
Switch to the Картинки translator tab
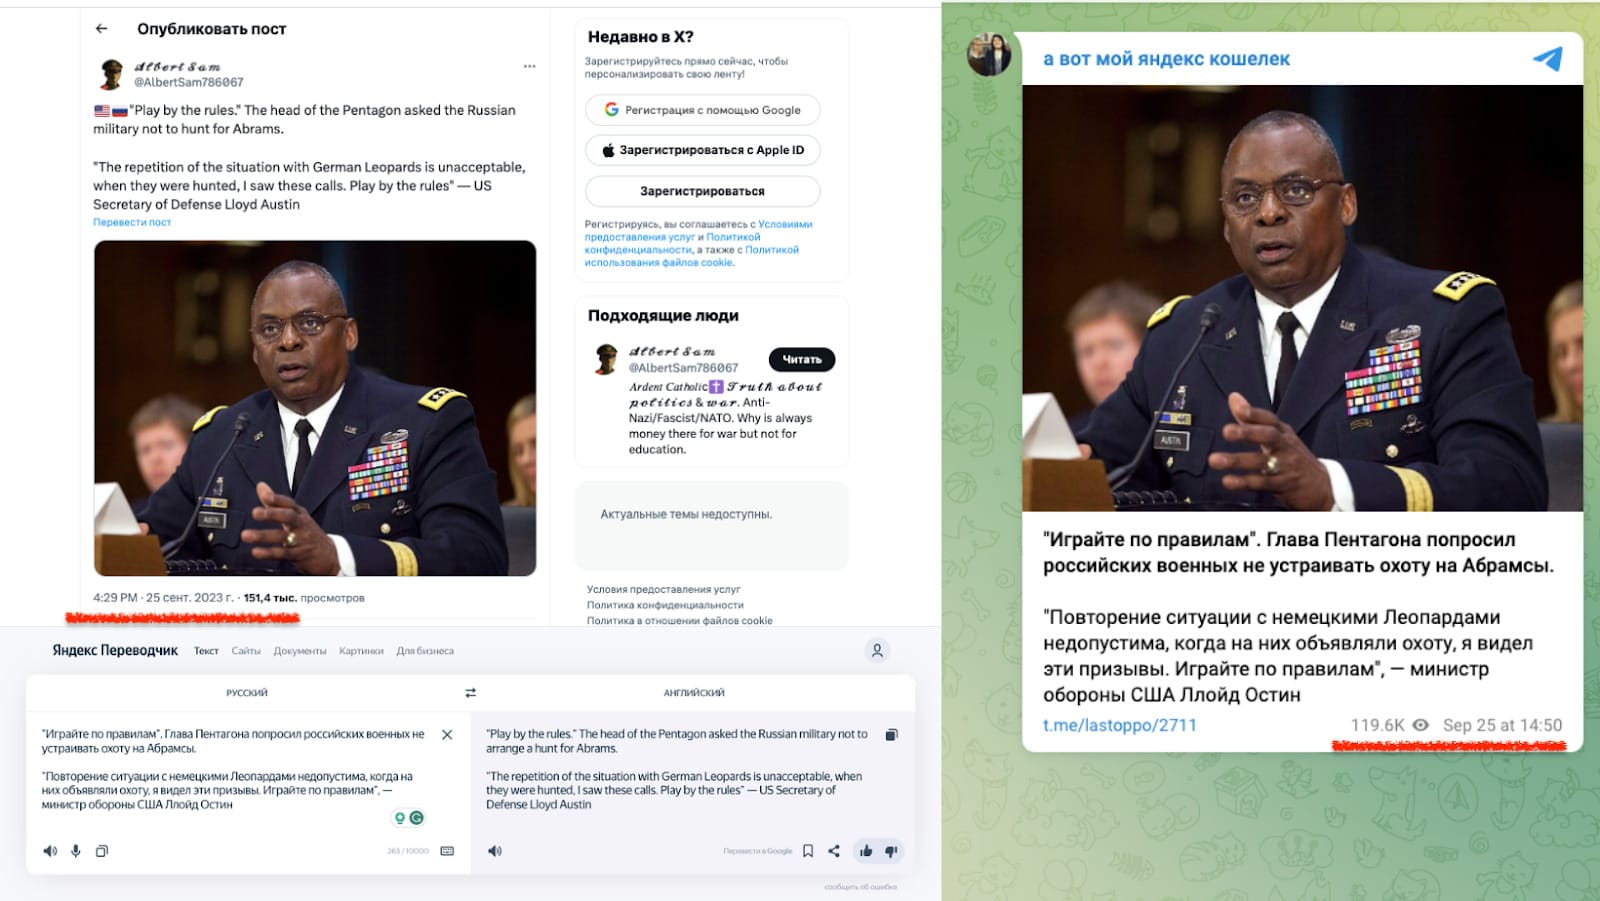pos(361,651)
